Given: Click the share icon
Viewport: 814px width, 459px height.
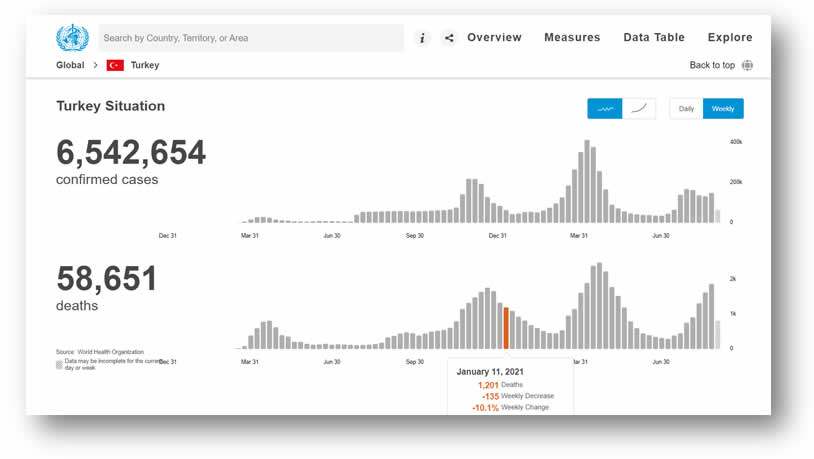Looking at the screenshot, I should (x=449, y=38).
